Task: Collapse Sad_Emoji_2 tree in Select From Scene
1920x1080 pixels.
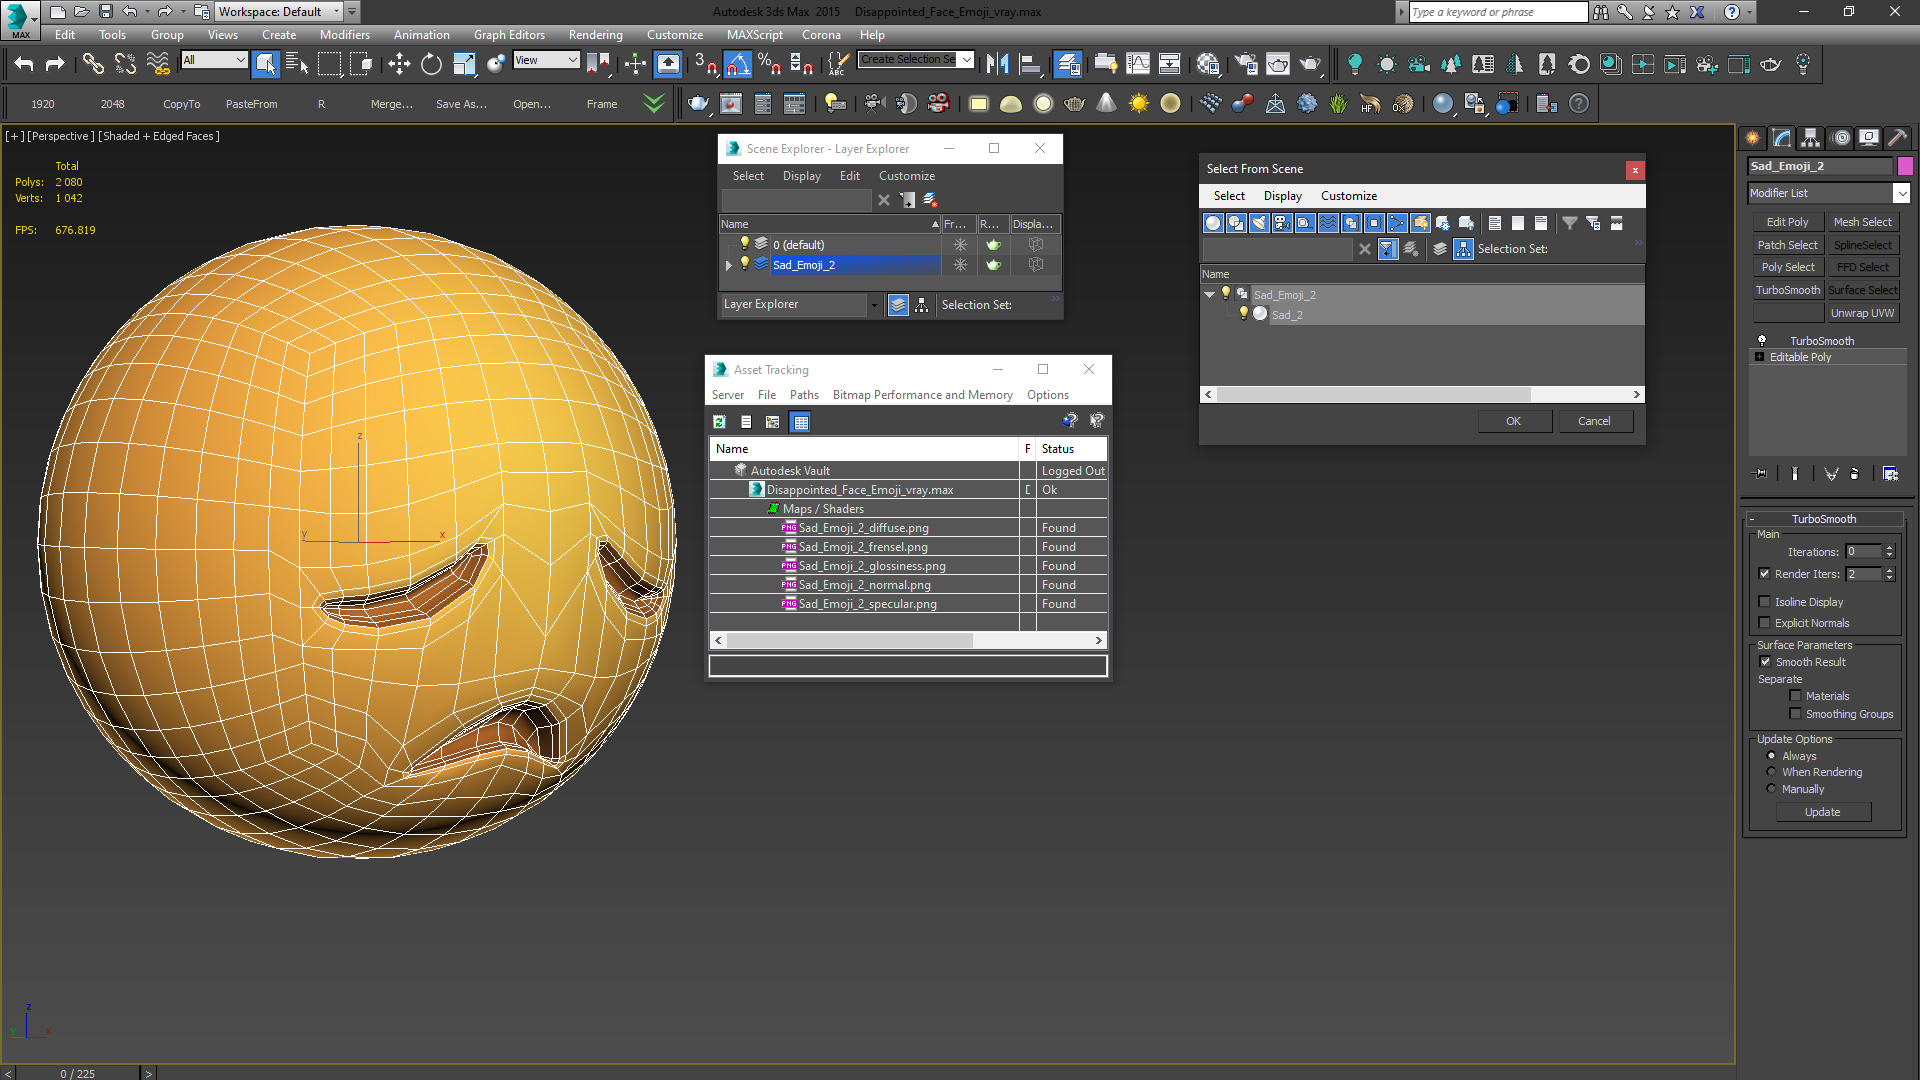Action: 1209,294
